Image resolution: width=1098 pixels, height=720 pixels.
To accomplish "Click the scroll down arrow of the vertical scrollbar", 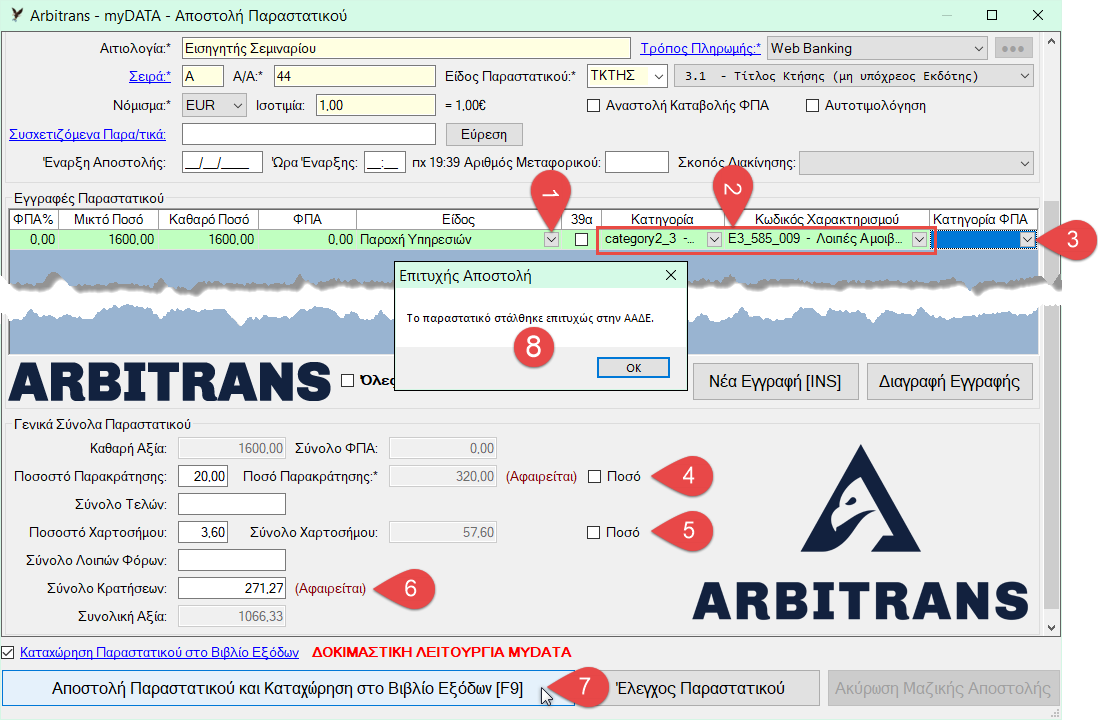I will (x=1051, y=628).
